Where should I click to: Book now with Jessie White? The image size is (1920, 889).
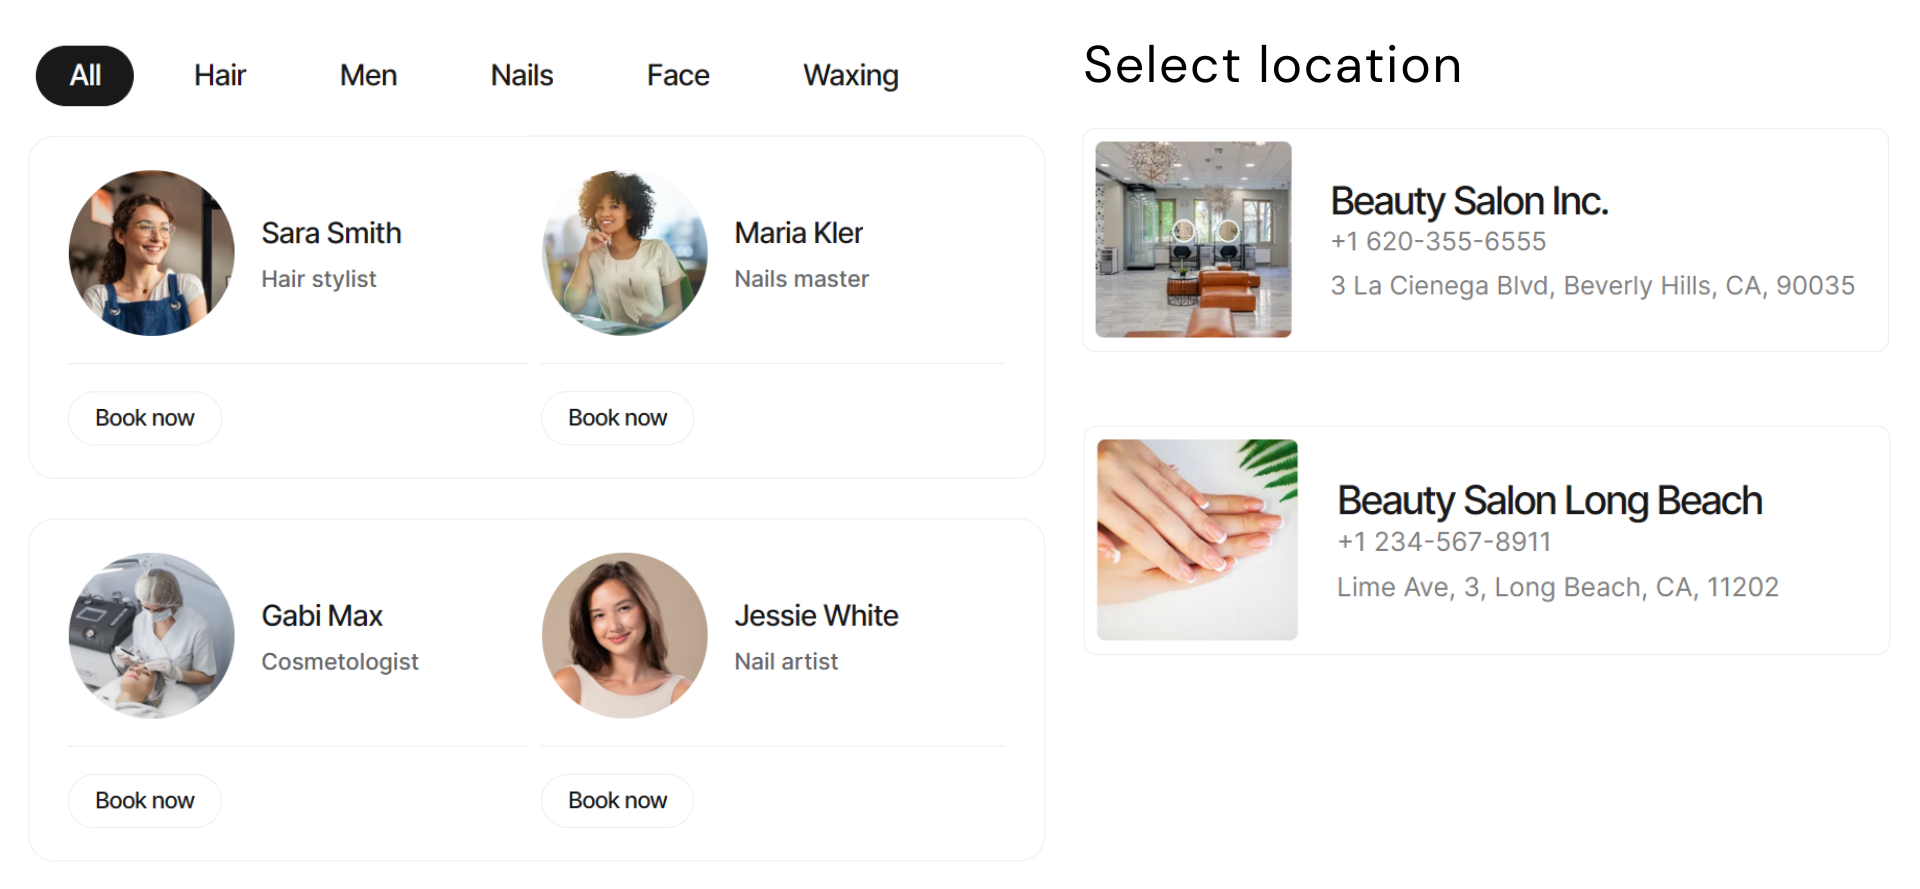click(616, 800)
